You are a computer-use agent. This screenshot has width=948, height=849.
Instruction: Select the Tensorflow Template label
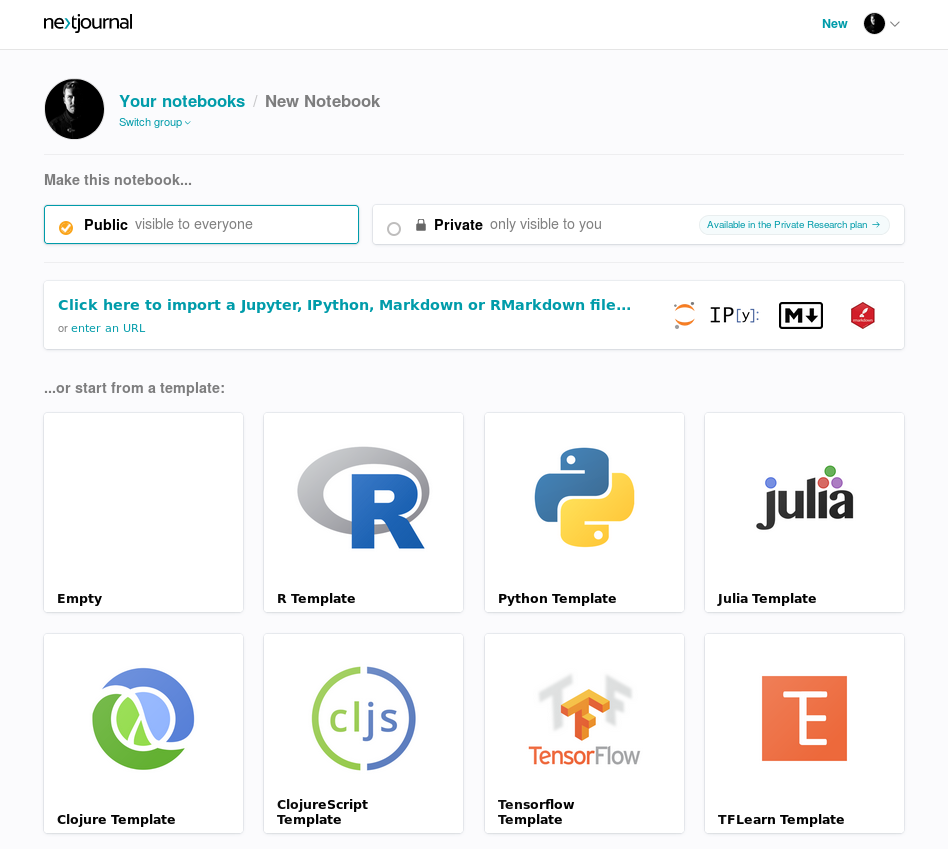[x=536, y=812]
